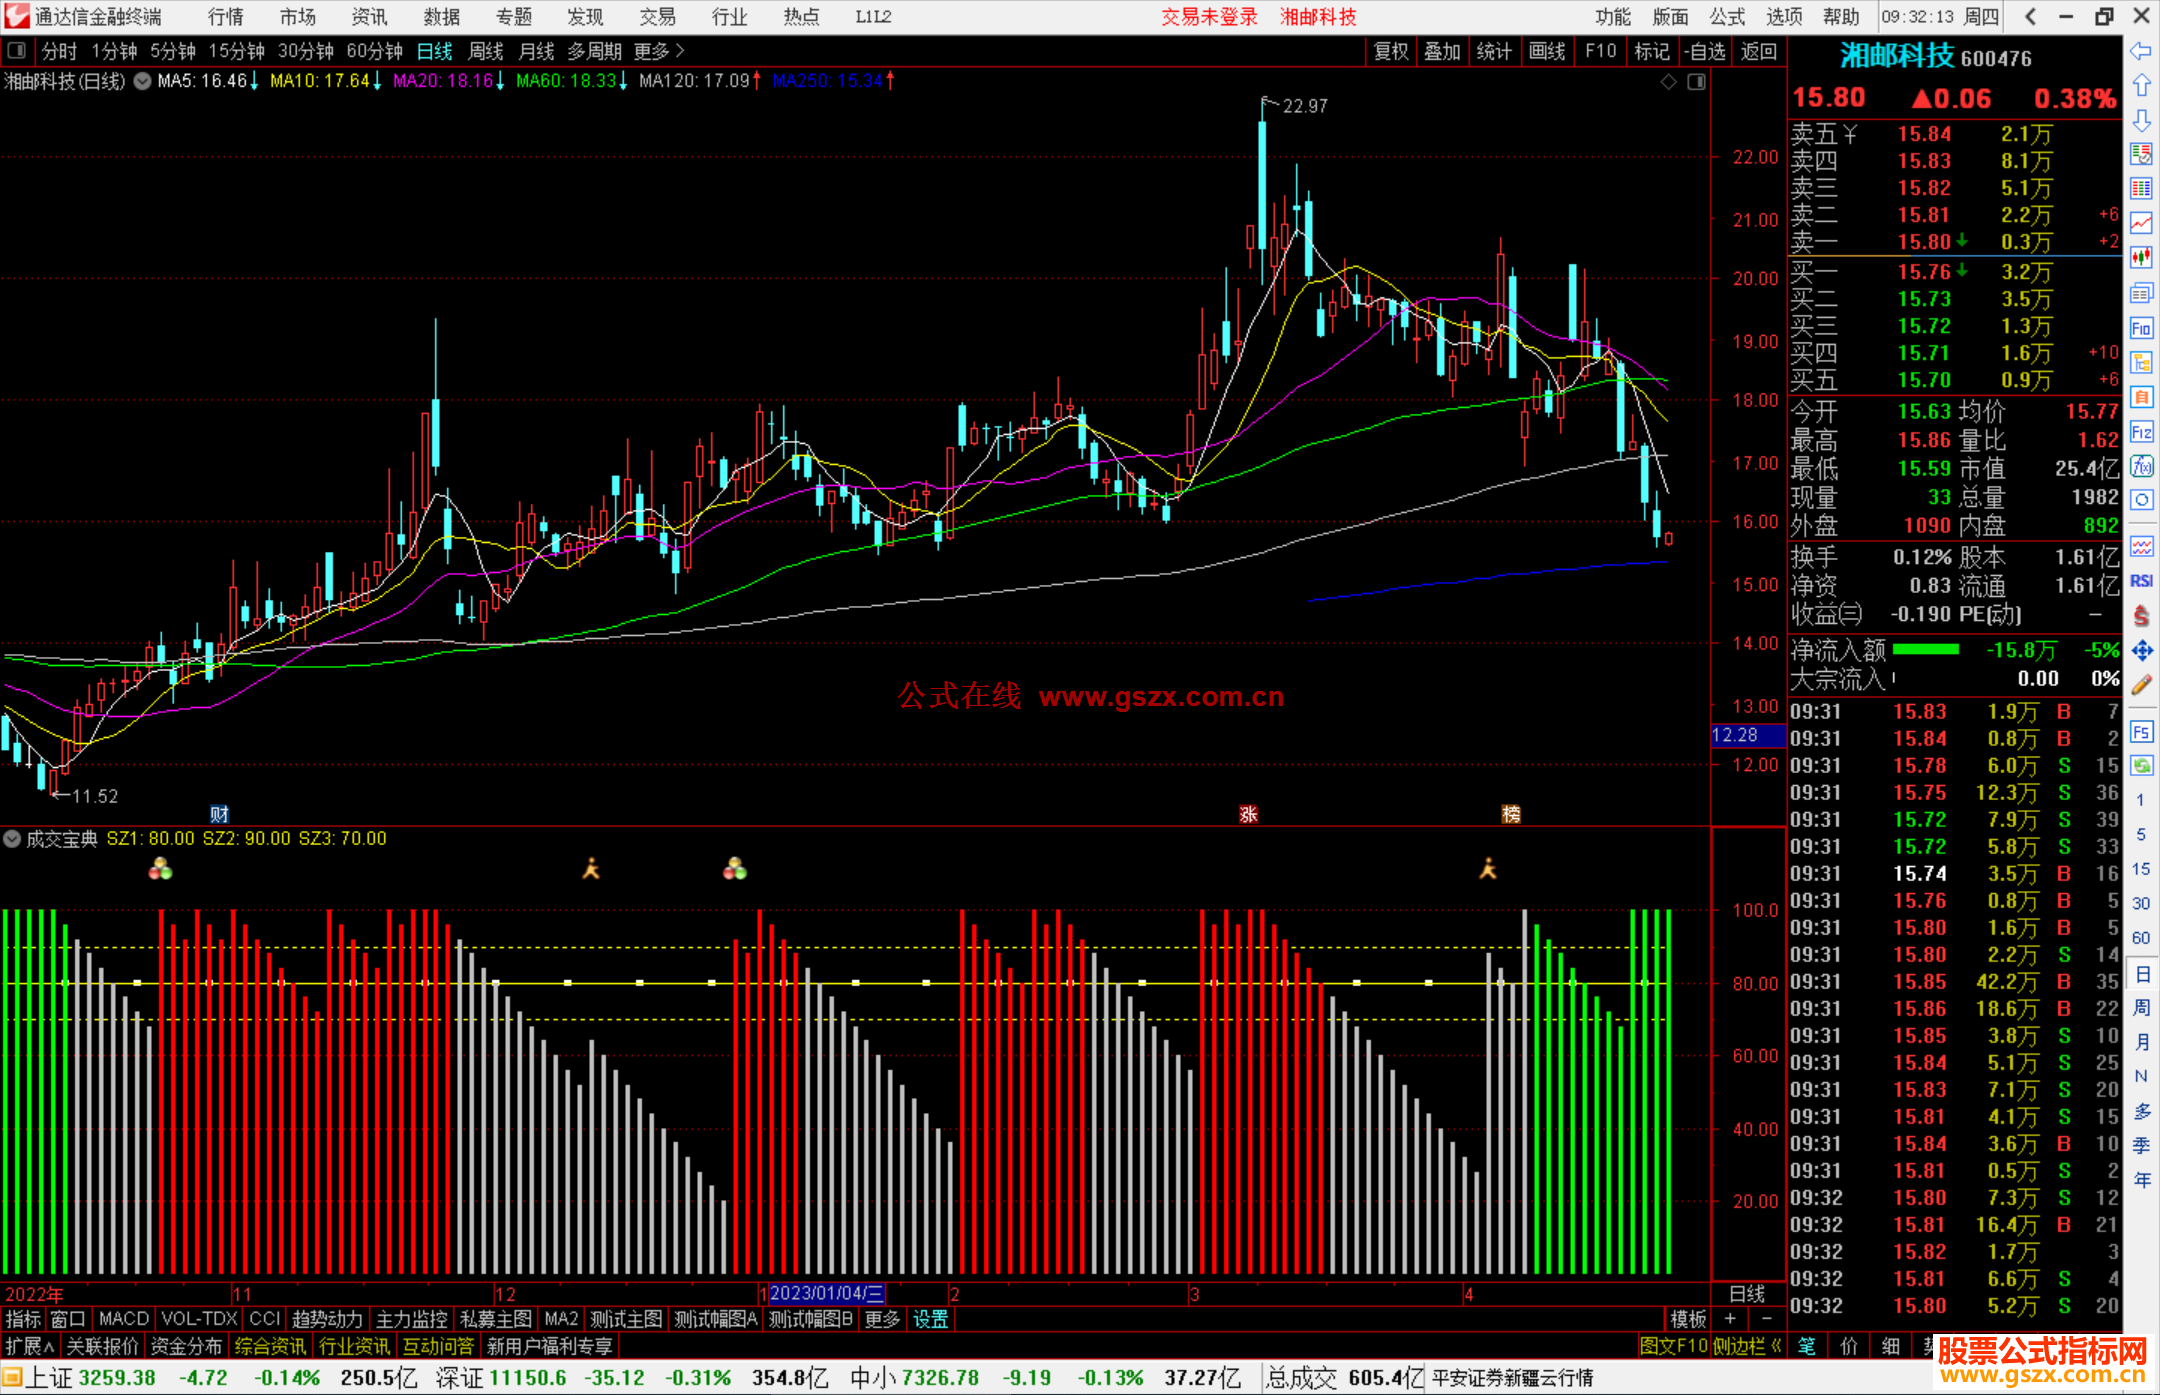This screenshot has width=2160, height=1395.
Task: Click the four-way move arrows sidebar icon
Action: [x=2141, y=651]
